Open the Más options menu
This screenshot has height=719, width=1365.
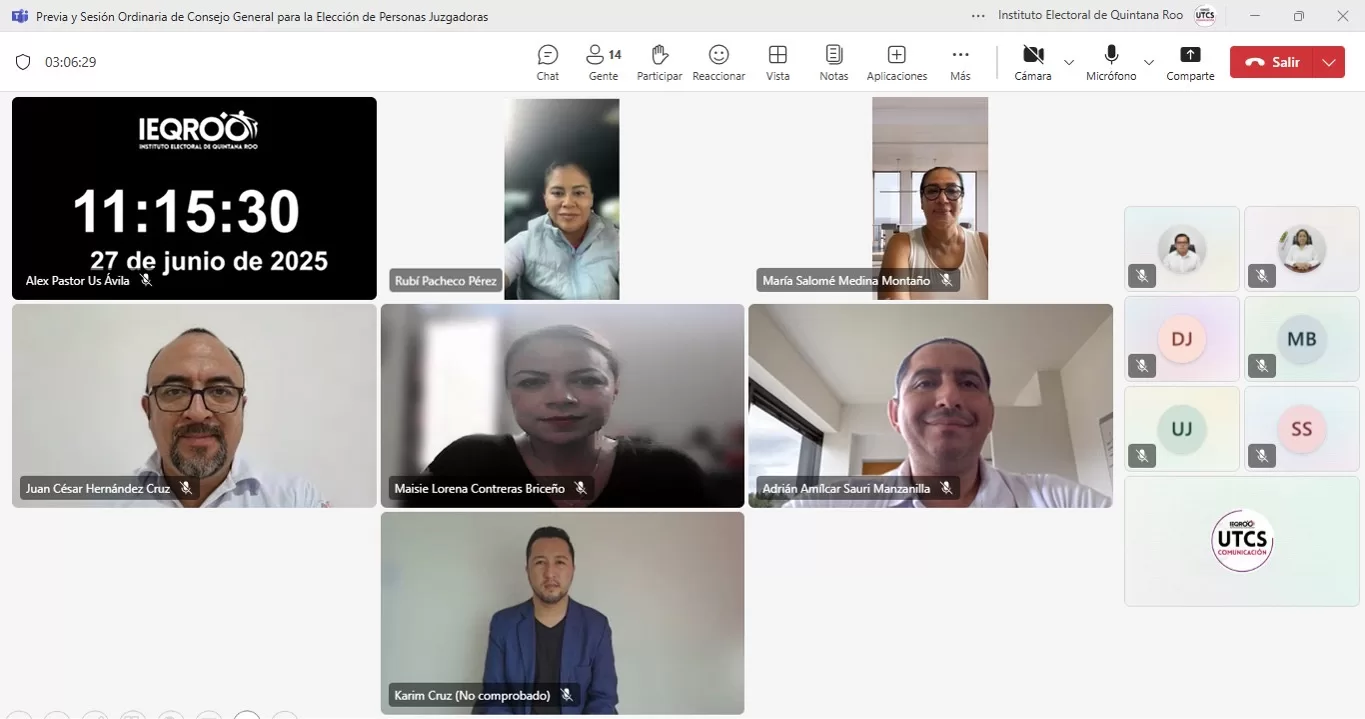pos(960,62)
